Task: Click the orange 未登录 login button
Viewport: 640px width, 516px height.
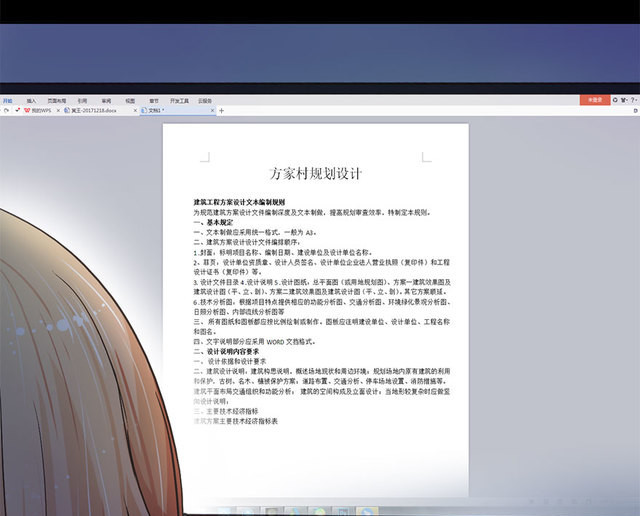Action: (596, 100)
